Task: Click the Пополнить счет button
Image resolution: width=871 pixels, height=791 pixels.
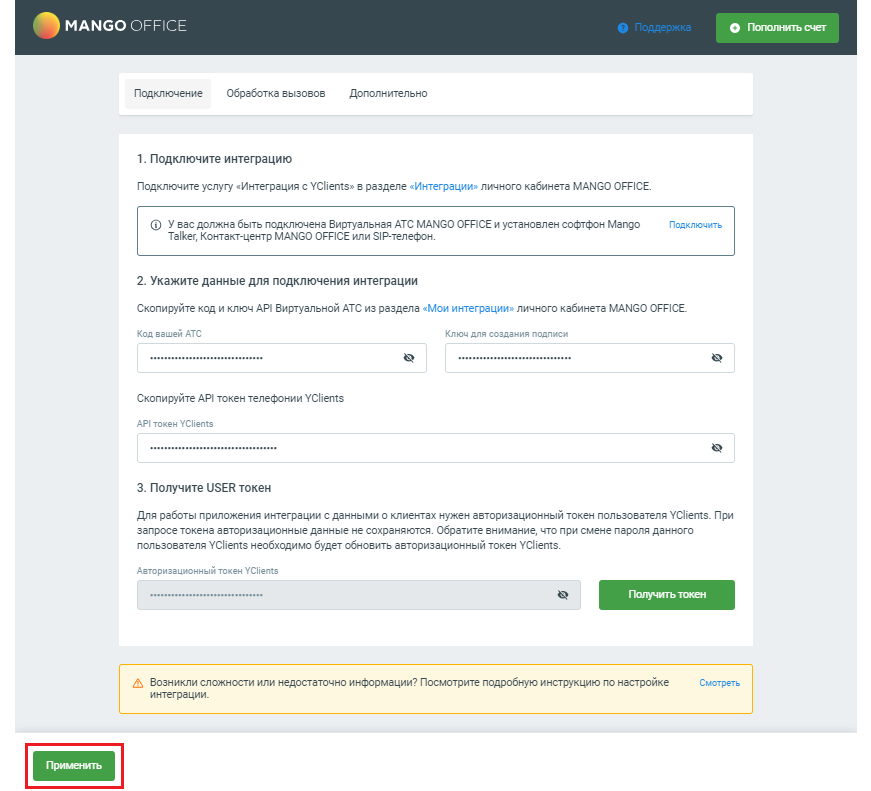Action: coord(777,28)
